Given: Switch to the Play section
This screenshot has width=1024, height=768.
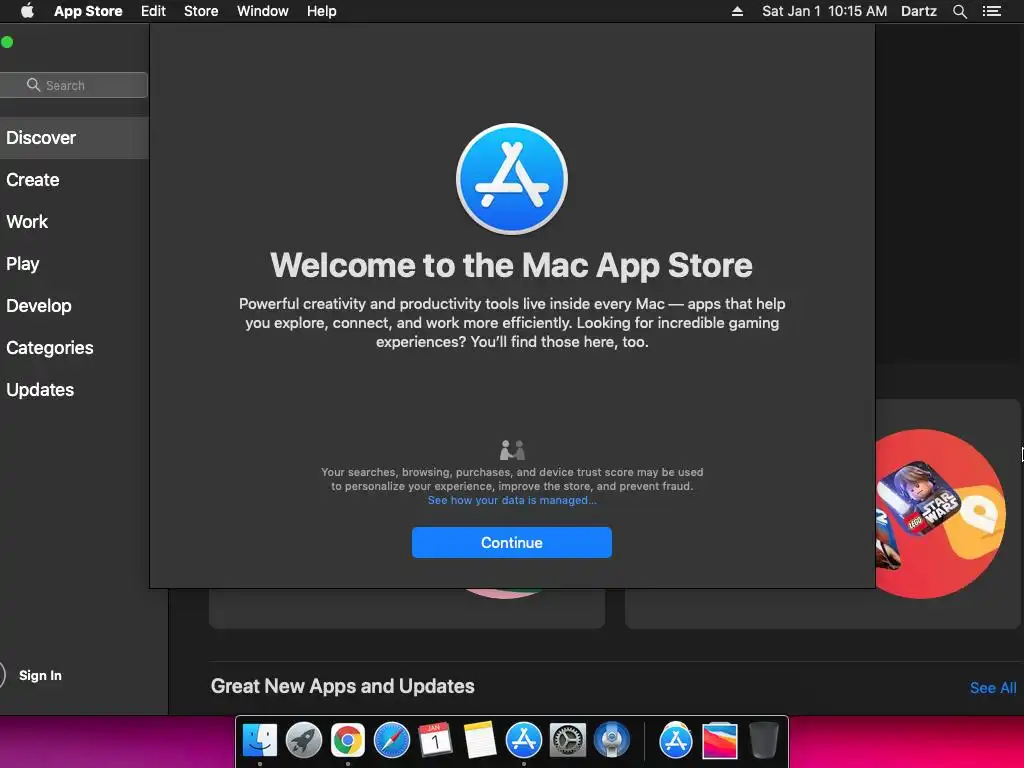Looking at the screenshot, I should coord(23,264).
